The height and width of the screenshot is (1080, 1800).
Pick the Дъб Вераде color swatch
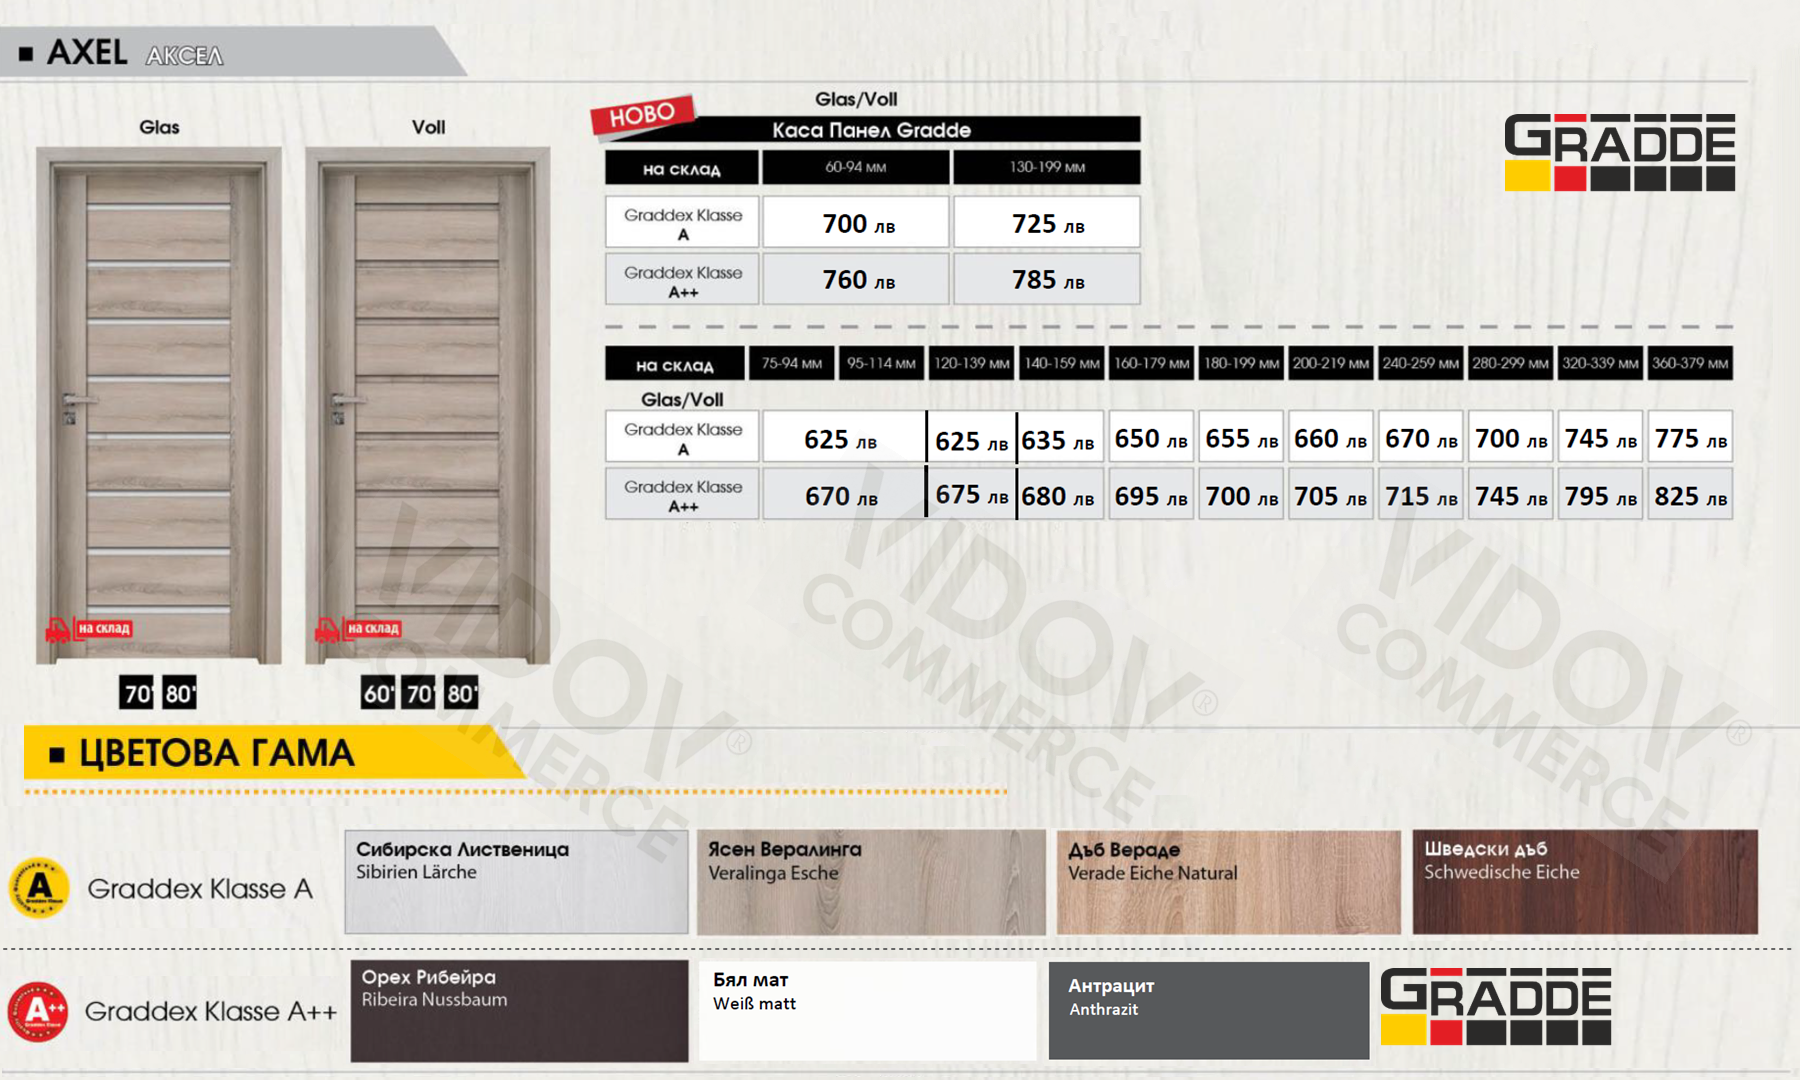pos(1229,882)
